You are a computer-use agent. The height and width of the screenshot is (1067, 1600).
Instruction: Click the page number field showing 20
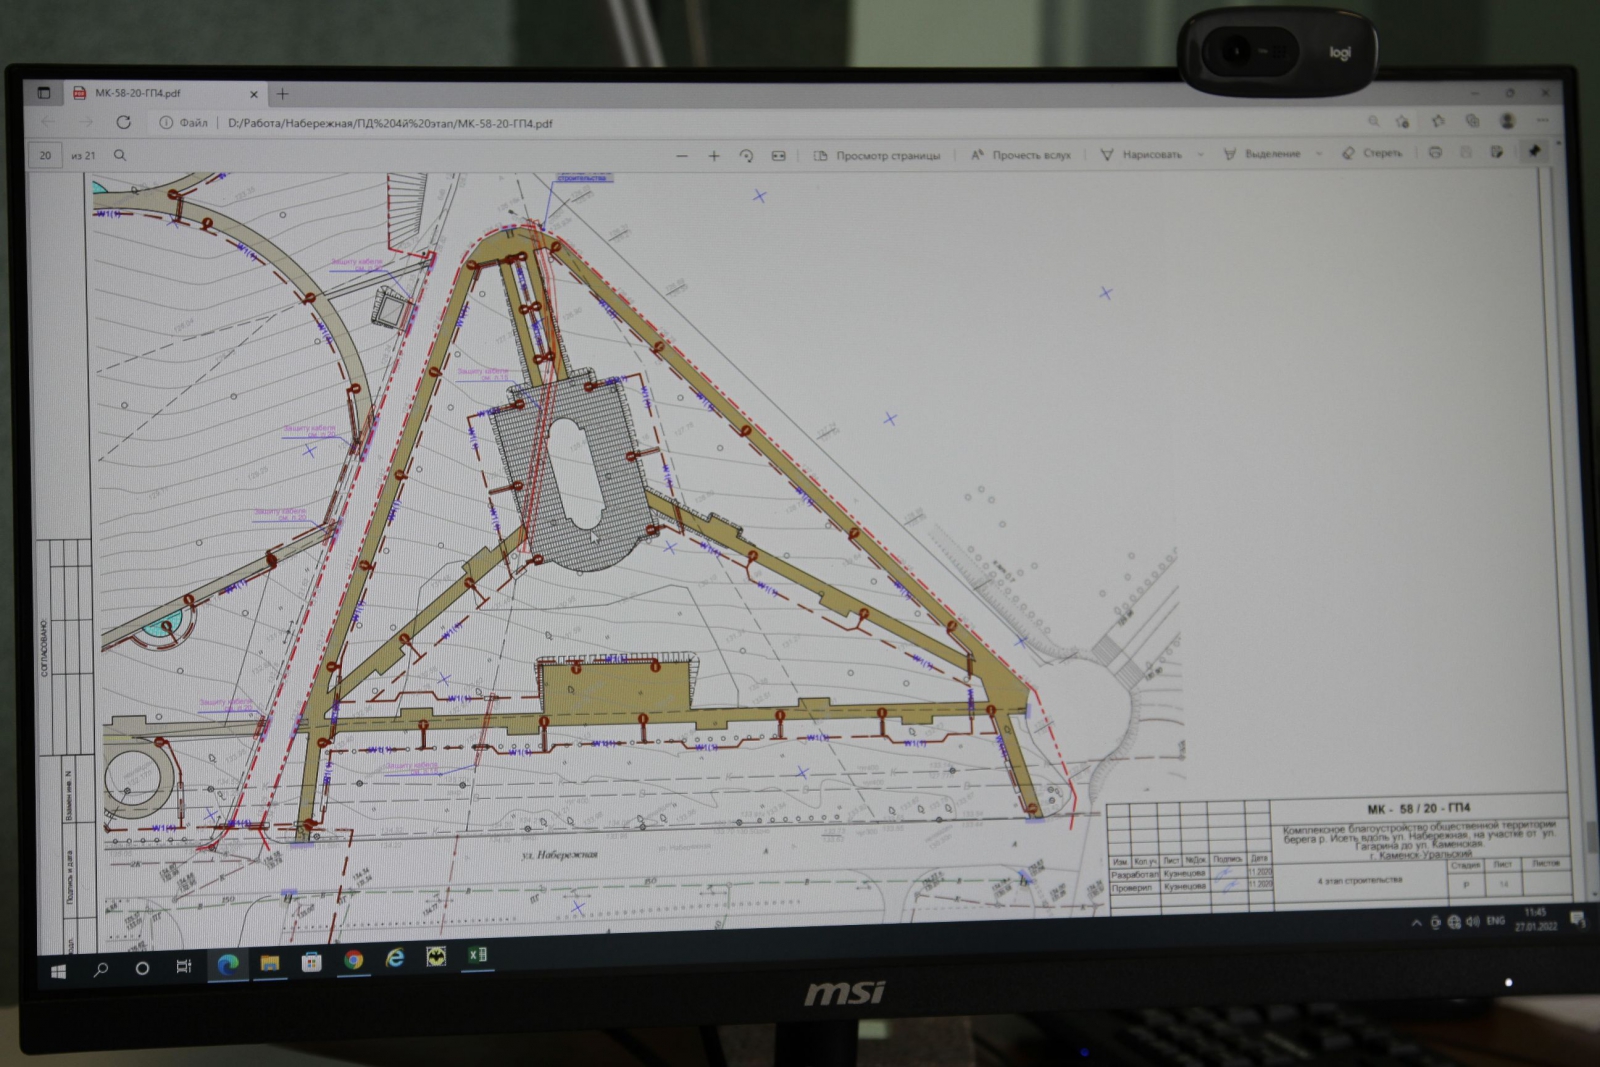[45, 155]
